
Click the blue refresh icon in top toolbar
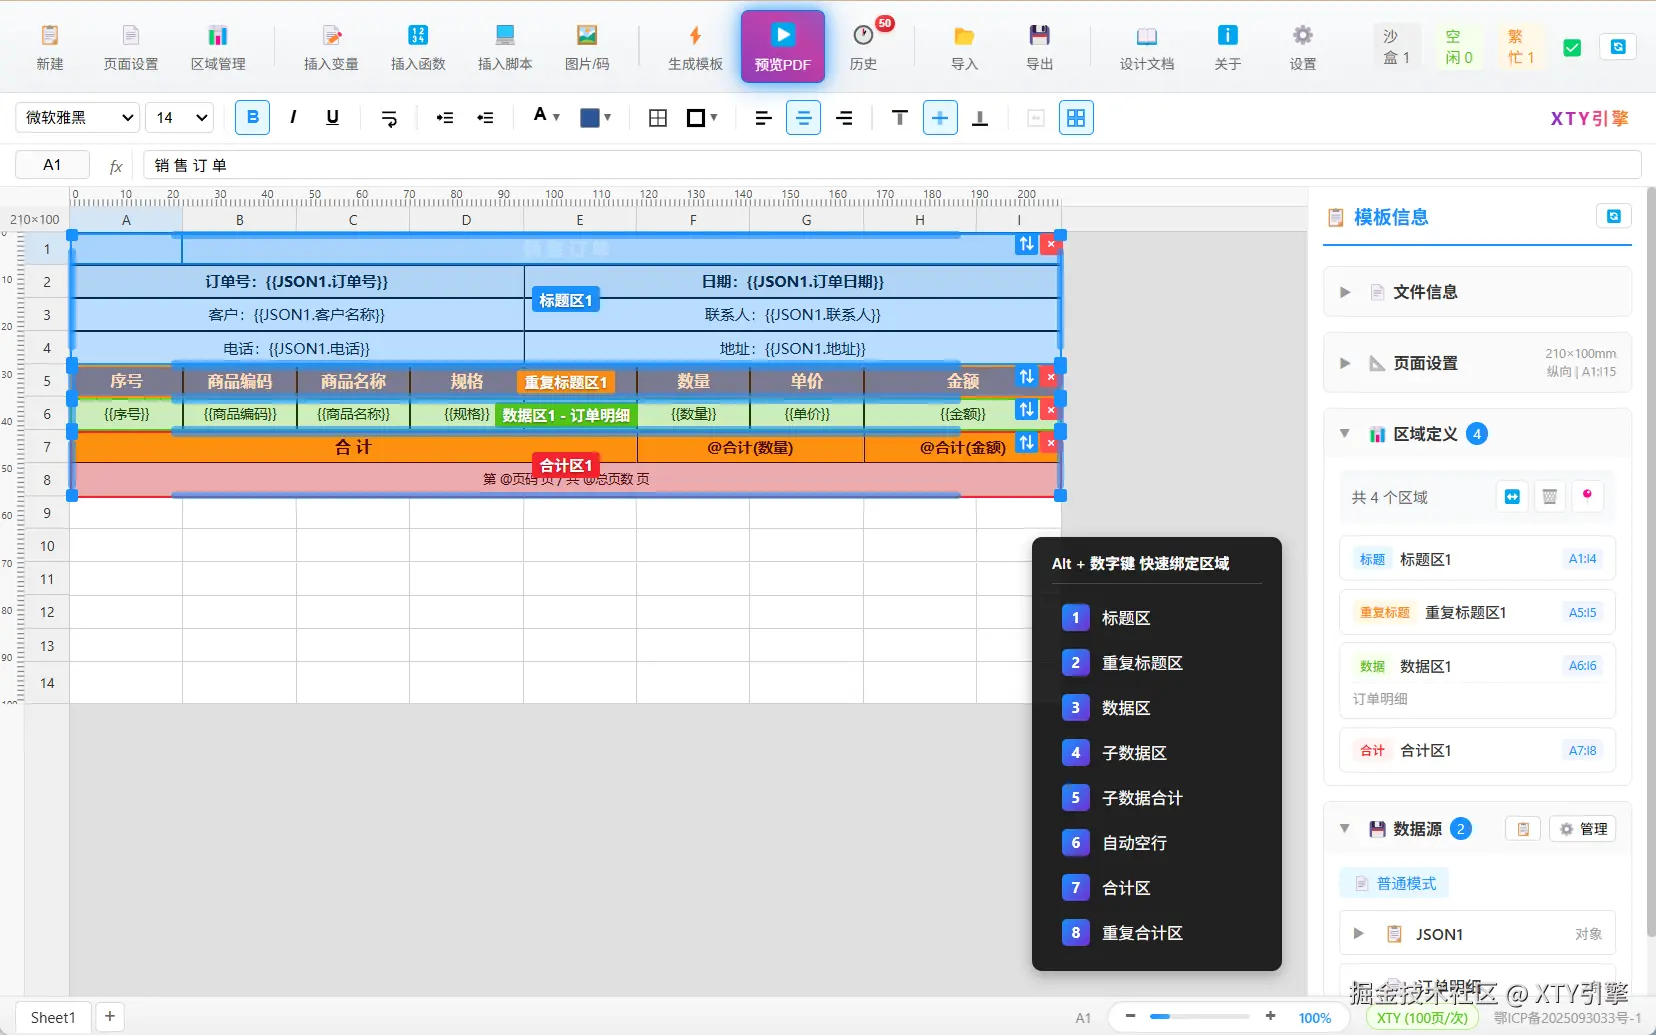pyautogui.click(x=1618, y=47)
